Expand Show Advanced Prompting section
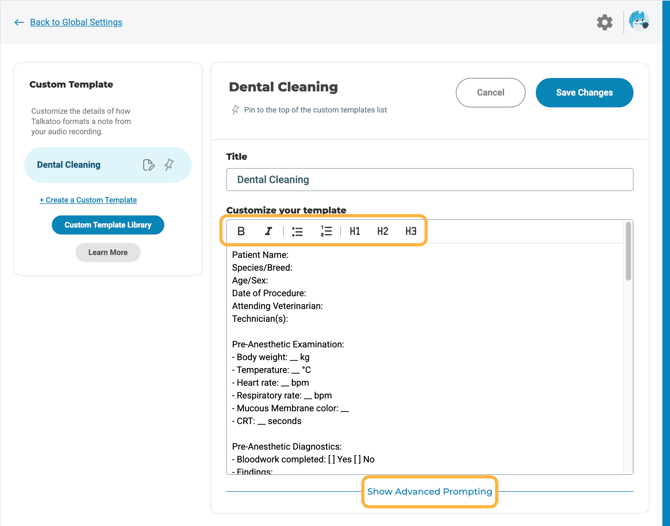This screenshot has height=526, width=670. pyautogui.click(x=429, y=492)
